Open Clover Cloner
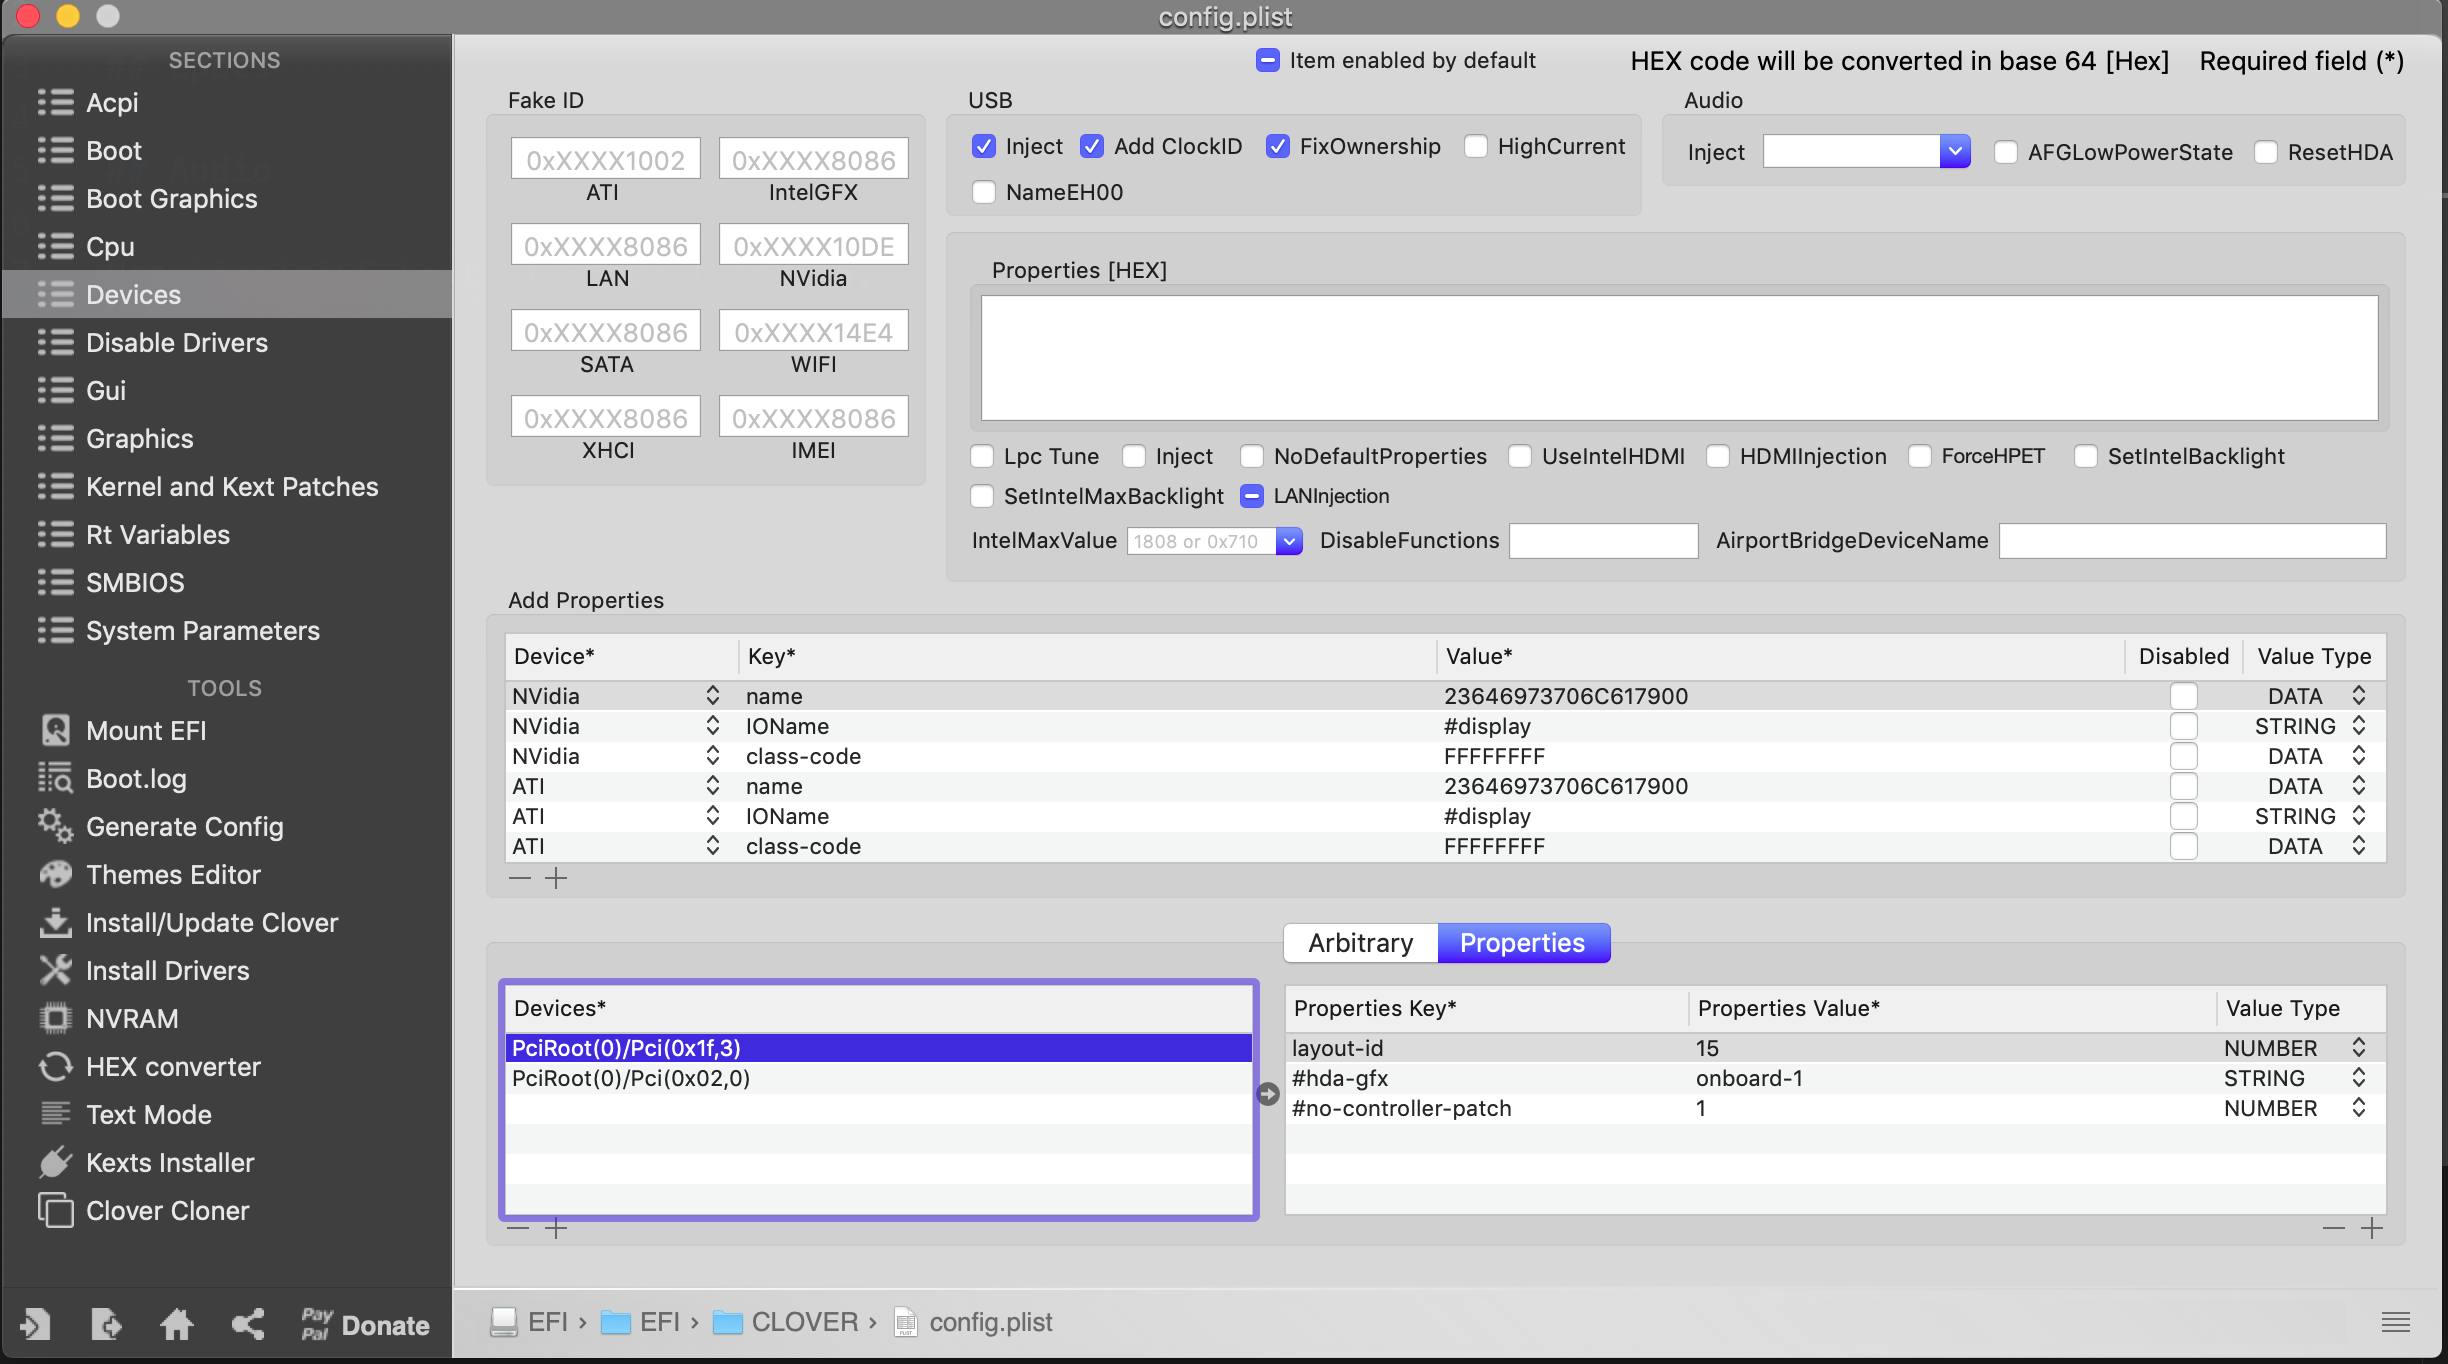The height and width of the screenshot is (1364, 2448). point(145,1211)
